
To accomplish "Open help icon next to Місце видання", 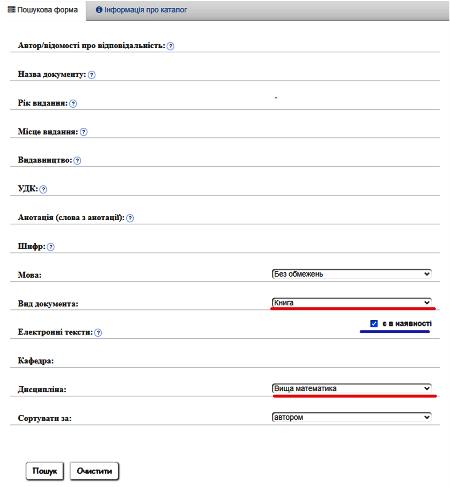I will point(84,132).
